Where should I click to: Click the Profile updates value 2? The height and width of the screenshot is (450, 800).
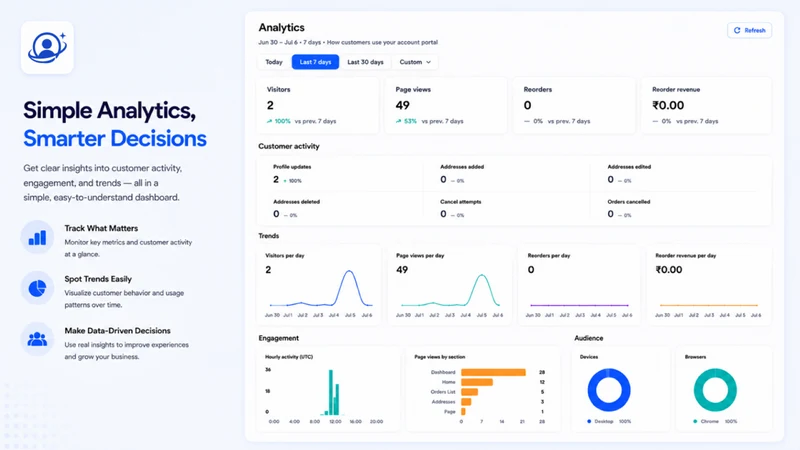276,180
